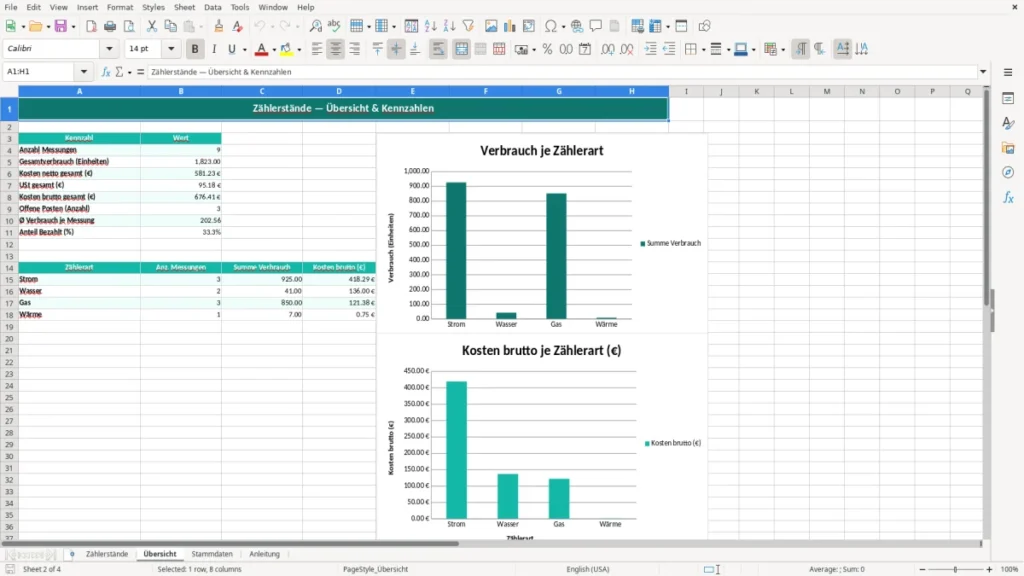Clear direct formatting
This screenshot has height=576, width=1024.
pos(238,26)
